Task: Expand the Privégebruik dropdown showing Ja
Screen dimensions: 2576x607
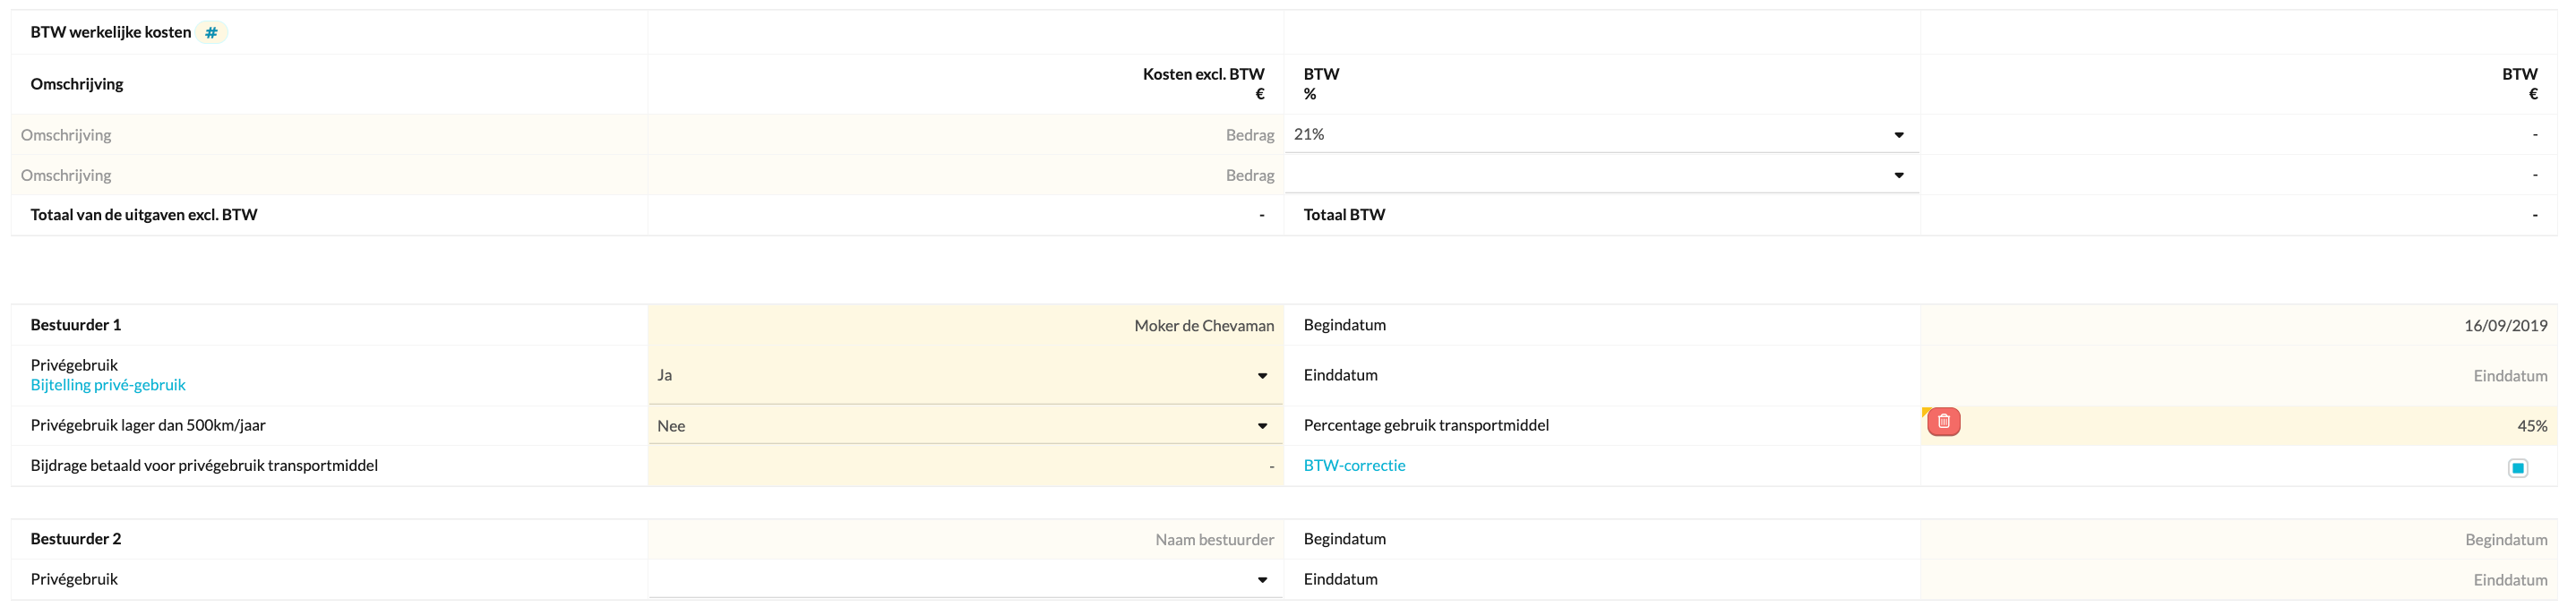Action: [965, 376]
